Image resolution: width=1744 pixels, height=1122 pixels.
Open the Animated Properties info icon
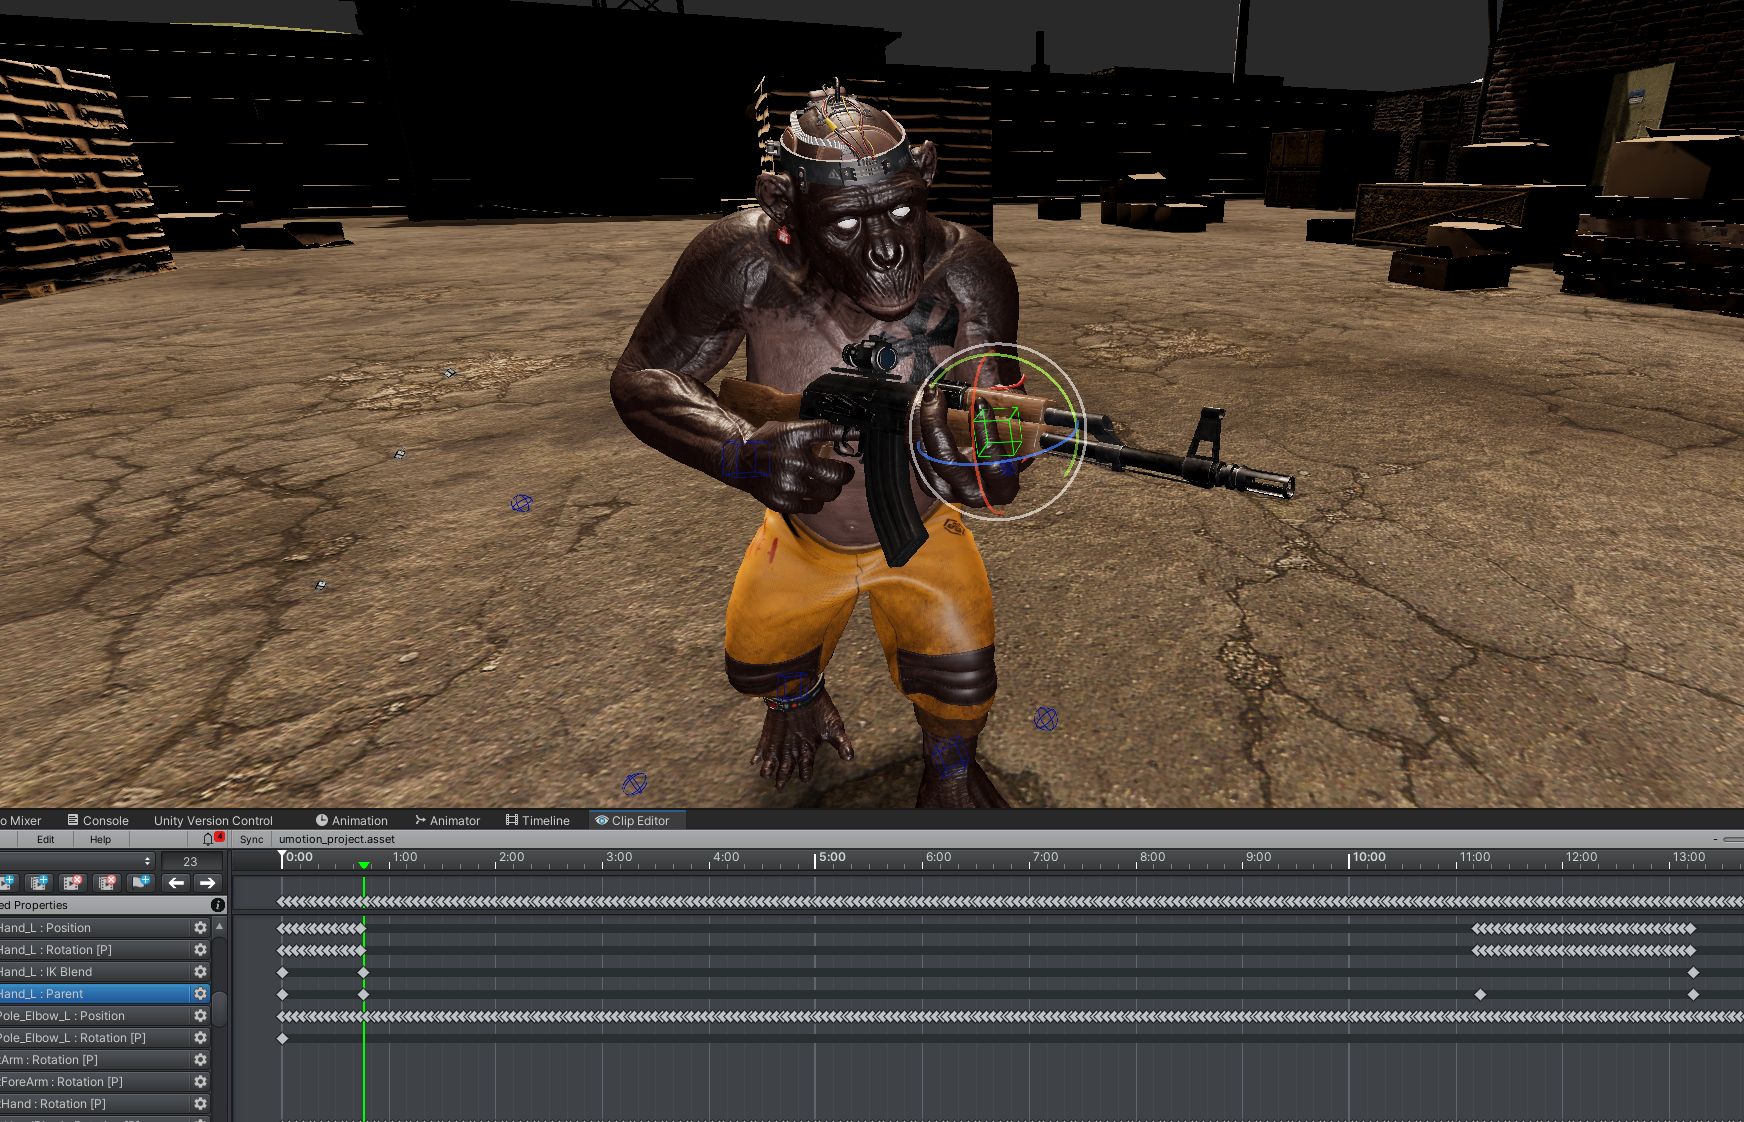click(218, 905)
